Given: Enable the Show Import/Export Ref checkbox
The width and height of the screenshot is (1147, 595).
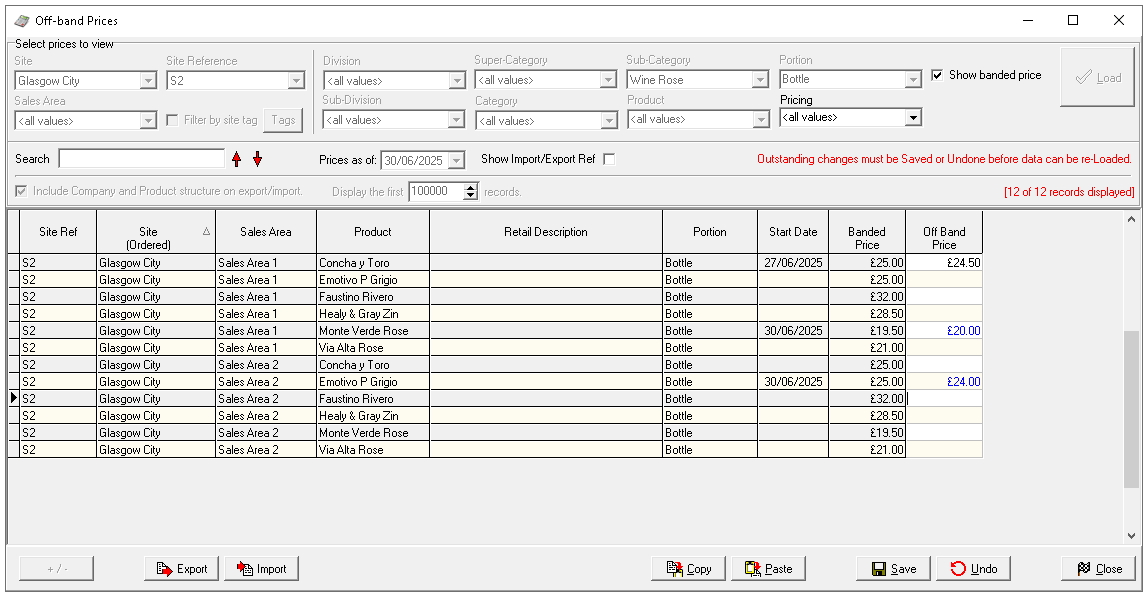Looking at the screenshot, I should pyautogui.click(x=609, y=159).
